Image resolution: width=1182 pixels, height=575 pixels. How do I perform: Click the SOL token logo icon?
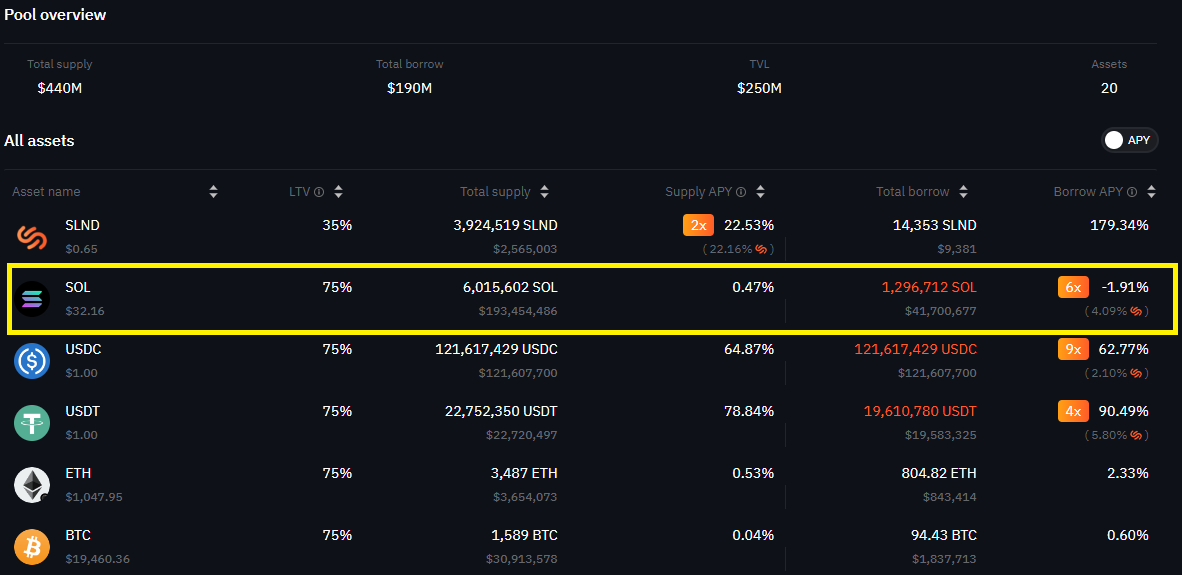[32, 299]
